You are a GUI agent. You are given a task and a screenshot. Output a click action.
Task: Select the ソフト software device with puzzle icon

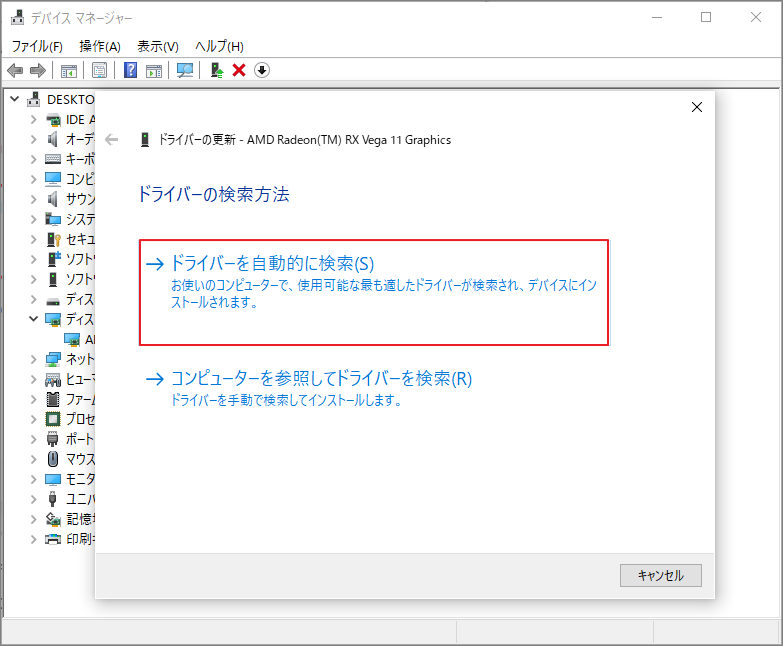click(53, 259)
